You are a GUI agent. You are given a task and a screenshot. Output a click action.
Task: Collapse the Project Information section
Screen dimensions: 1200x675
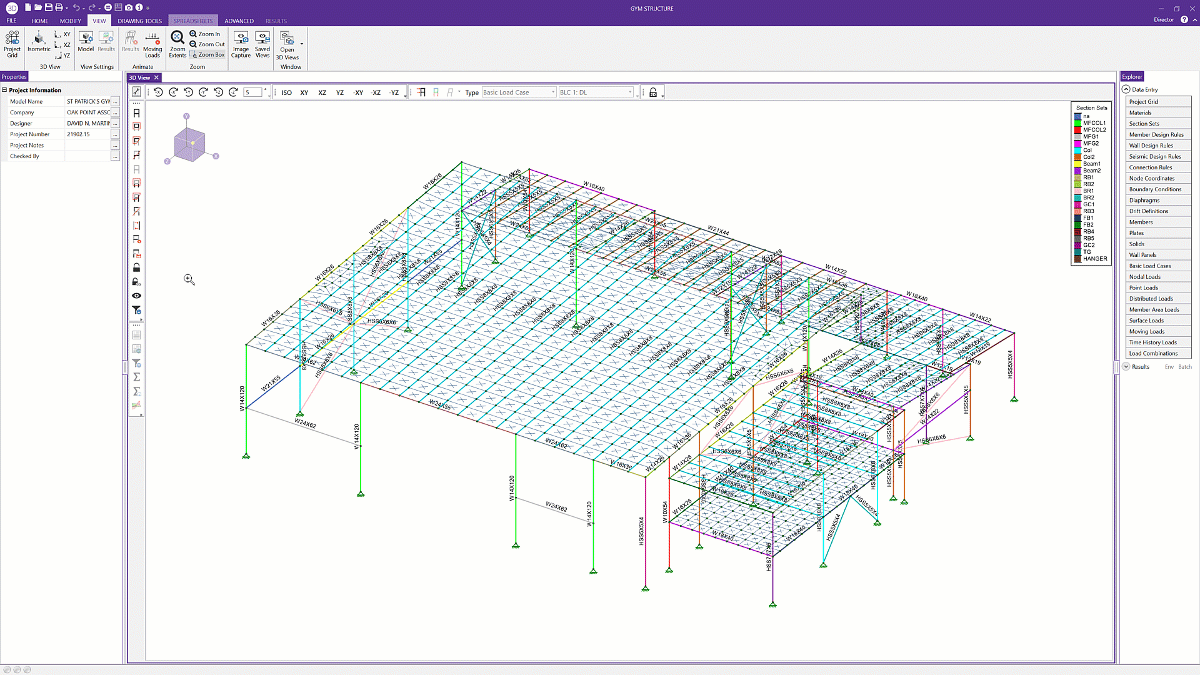click(x=5, y=90)
